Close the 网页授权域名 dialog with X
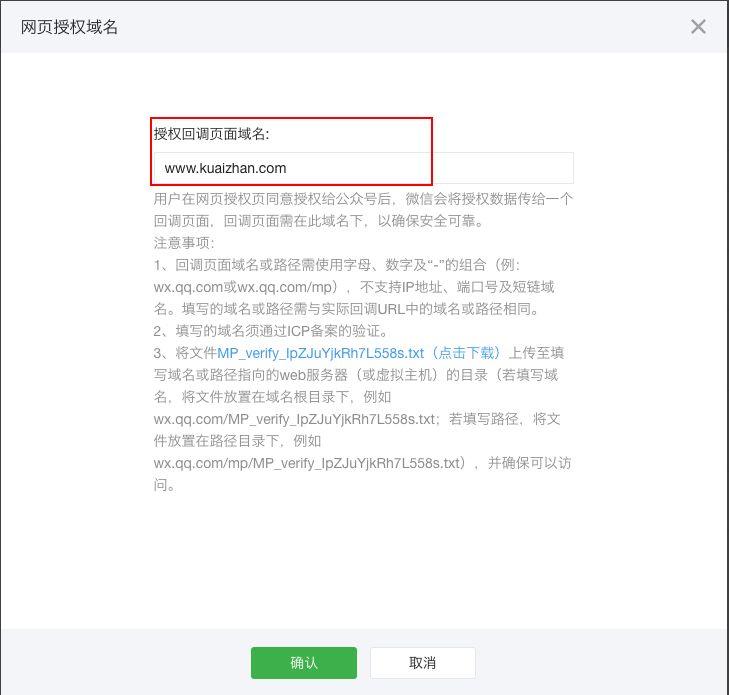Image resolution: width=729 pixels, height=695 pixels. click(698, 27)
